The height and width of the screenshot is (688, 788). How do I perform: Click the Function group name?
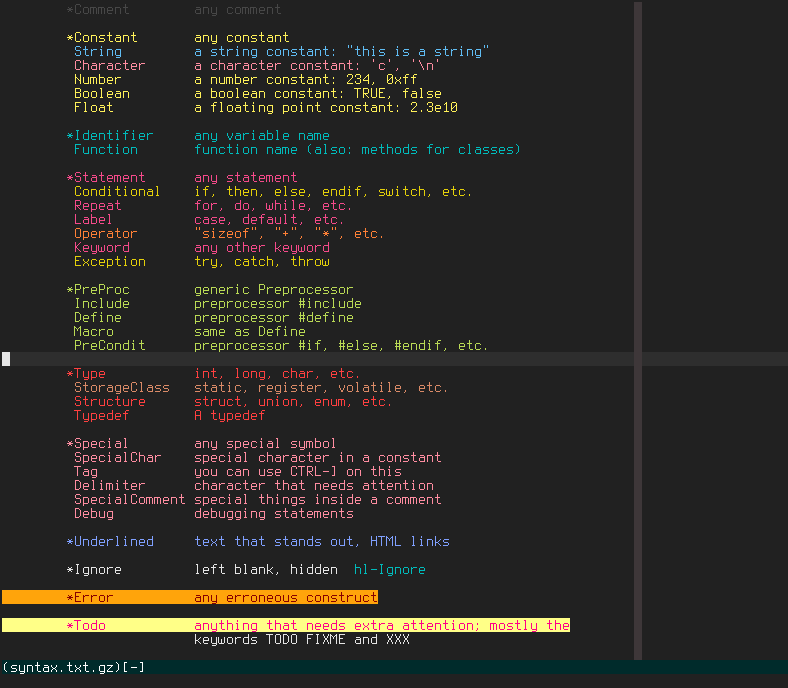[x=106, y=150]
